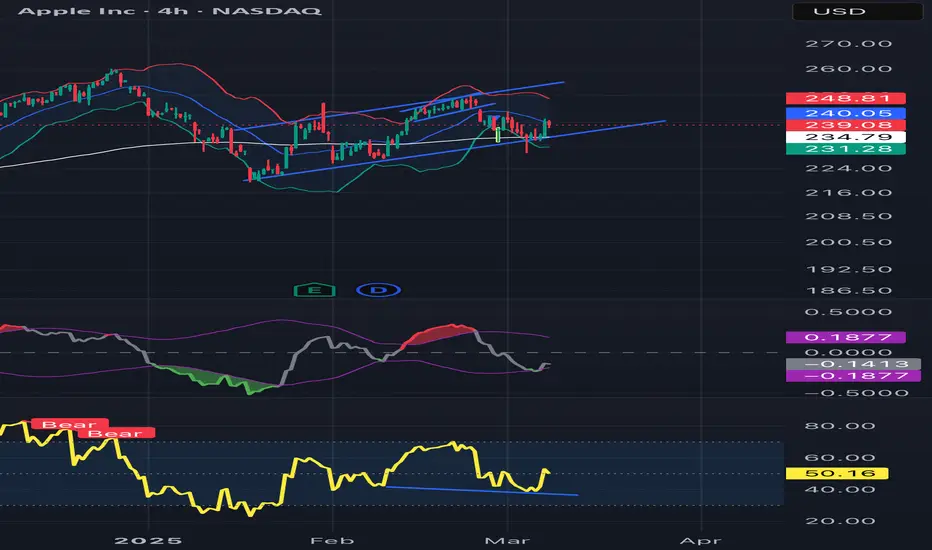Screen dimensions: 932x550
Task: Click the 'Apr' time axis label
Action: [700, 540]
